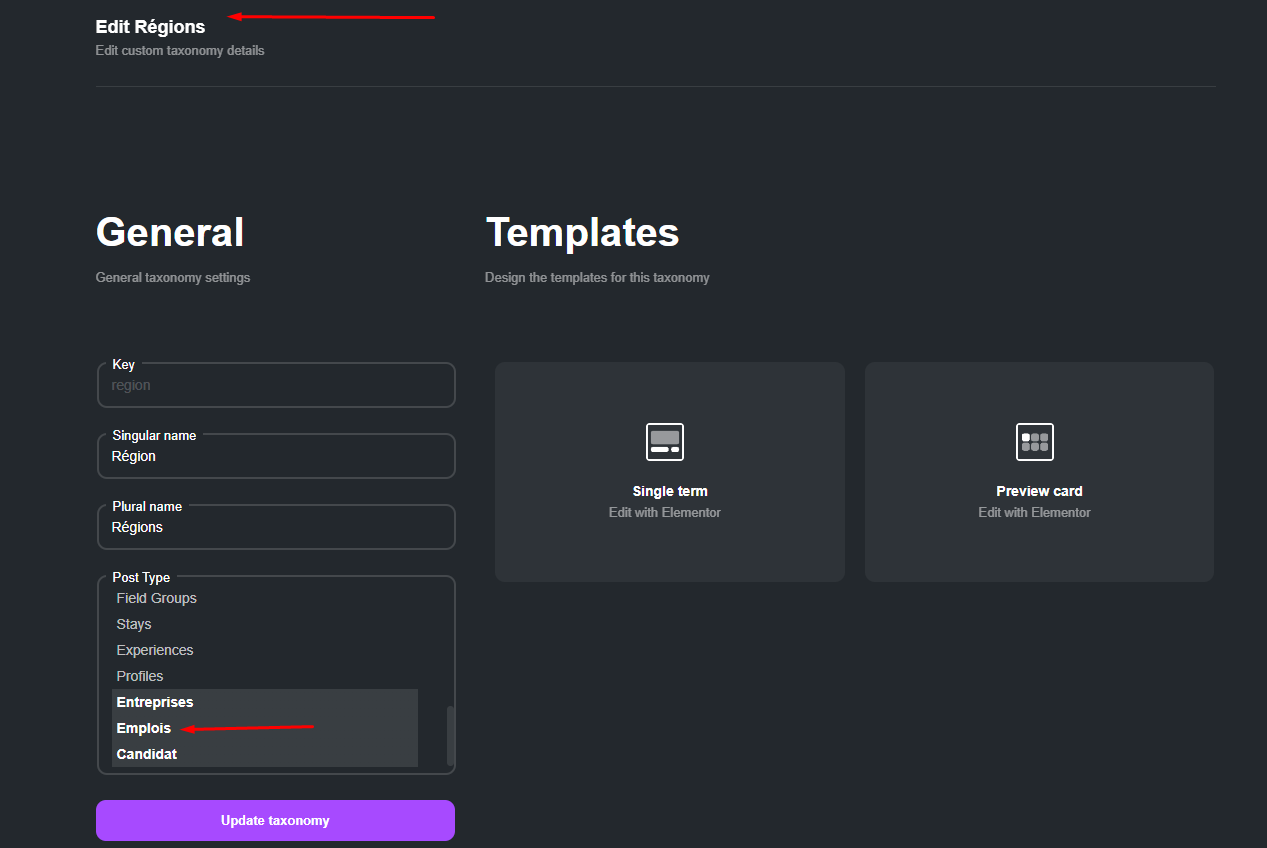Select Experiences in the Post Type list

click(x=154, y=649)
